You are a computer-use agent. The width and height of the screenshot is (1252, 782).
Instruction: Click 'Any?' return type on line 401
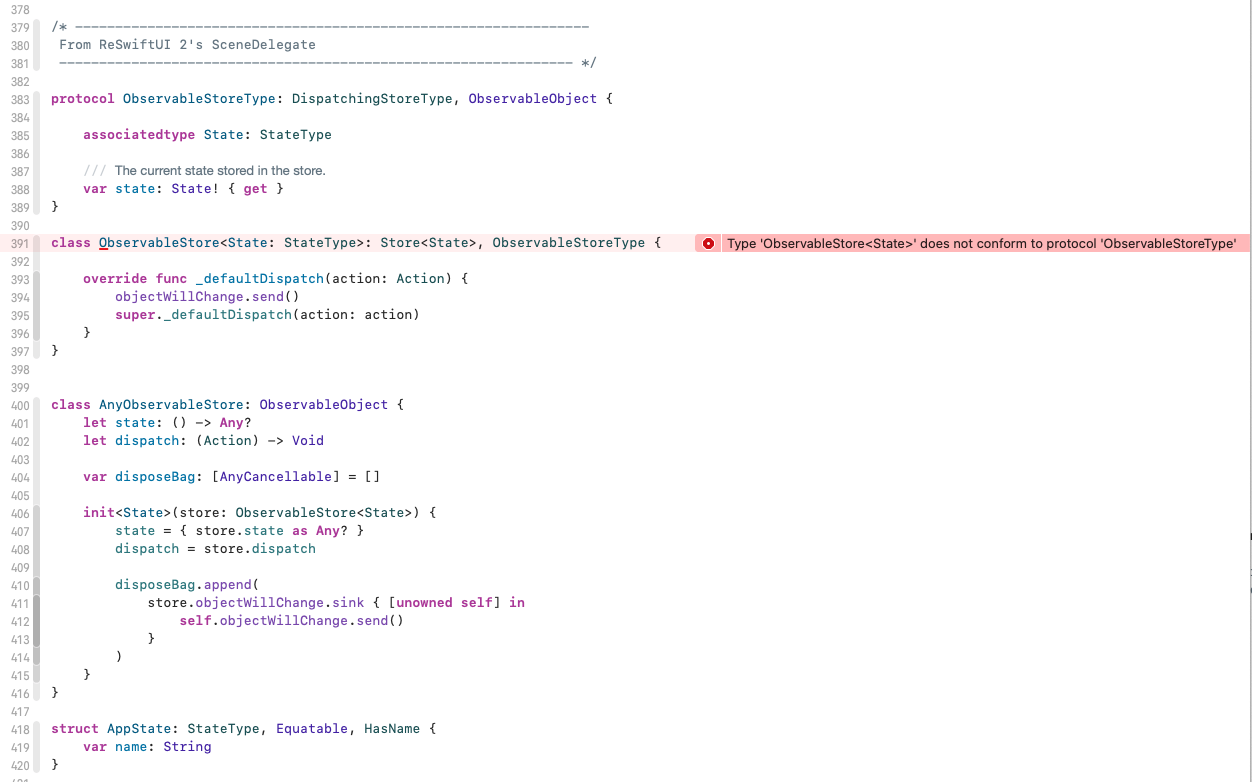235,423
